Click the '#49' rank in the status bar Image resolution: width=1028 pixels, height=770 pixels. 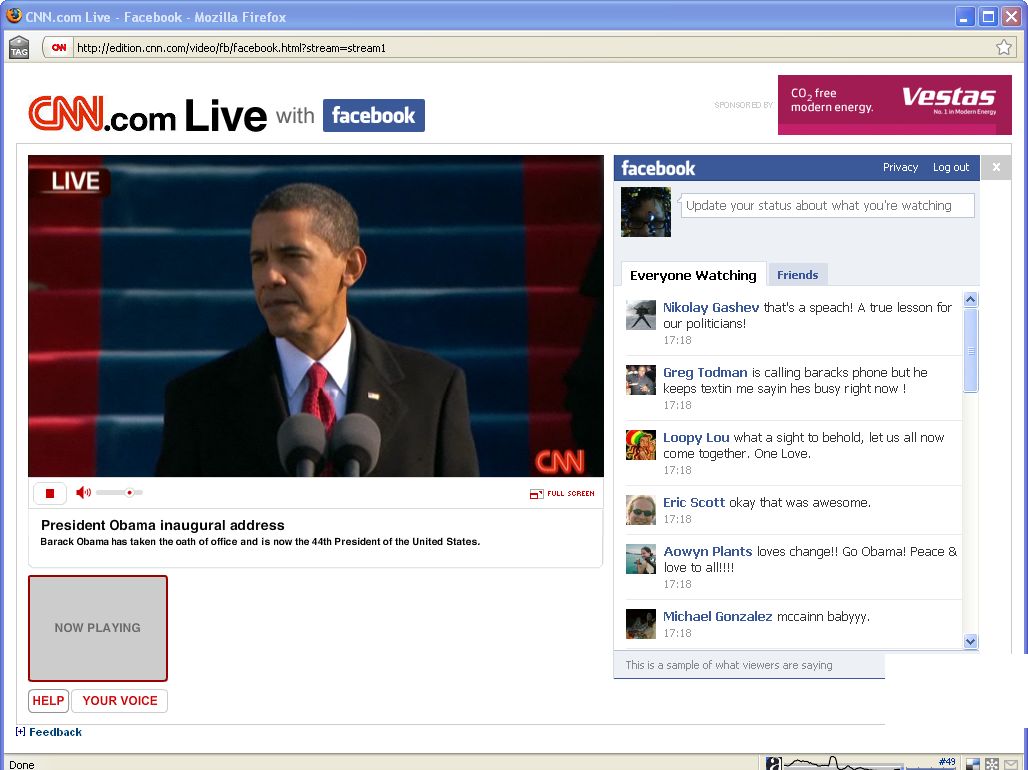click(x=947, y=761)
